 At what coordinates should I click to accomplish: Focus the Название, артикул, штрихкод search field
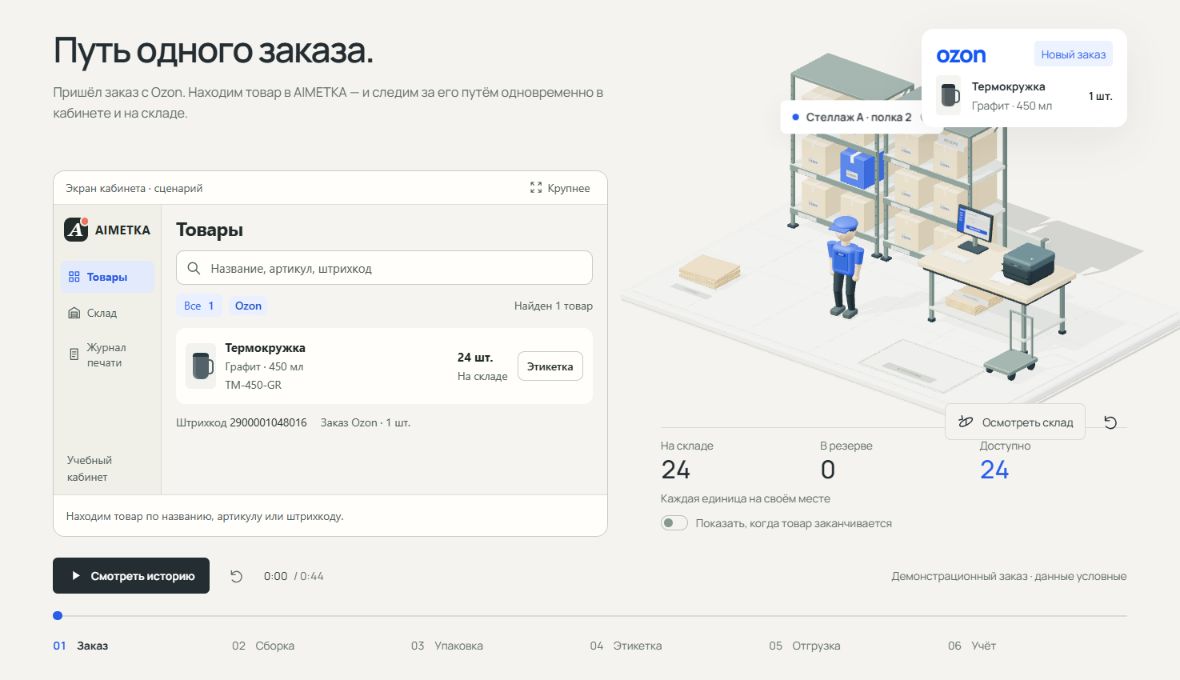[x=384, y=268]
